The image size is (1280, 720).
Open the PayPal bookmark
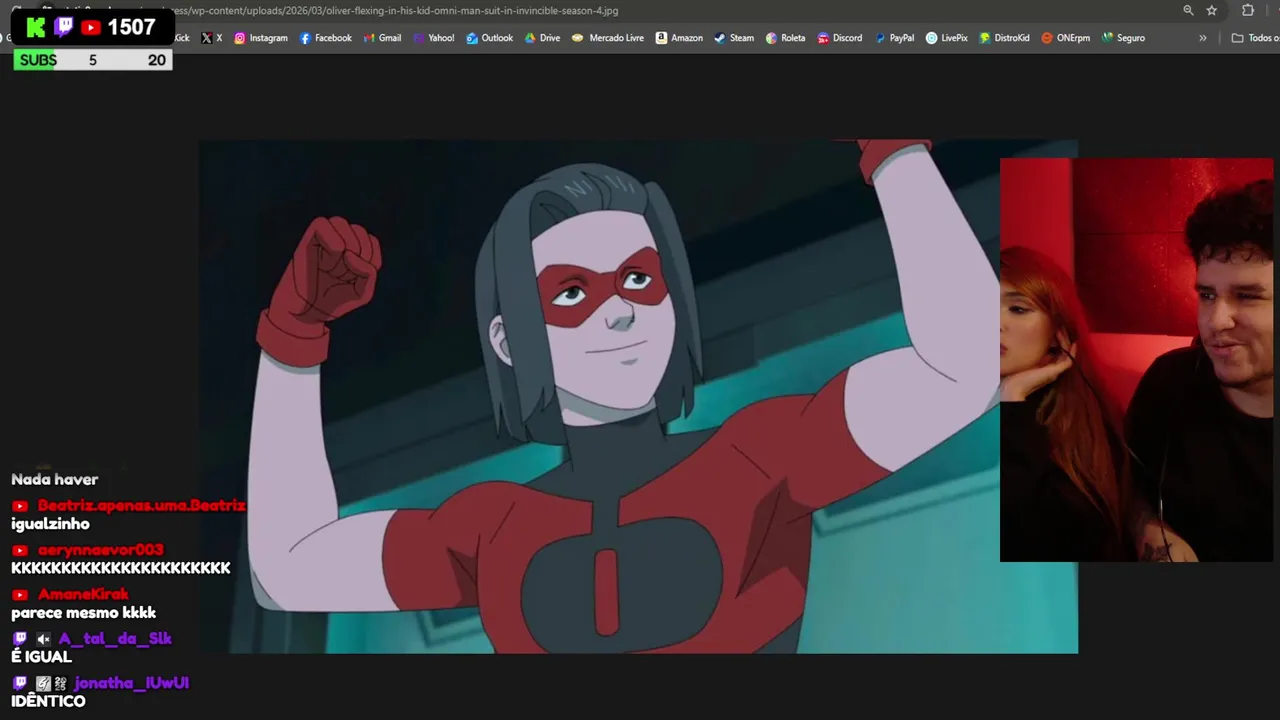895,38
